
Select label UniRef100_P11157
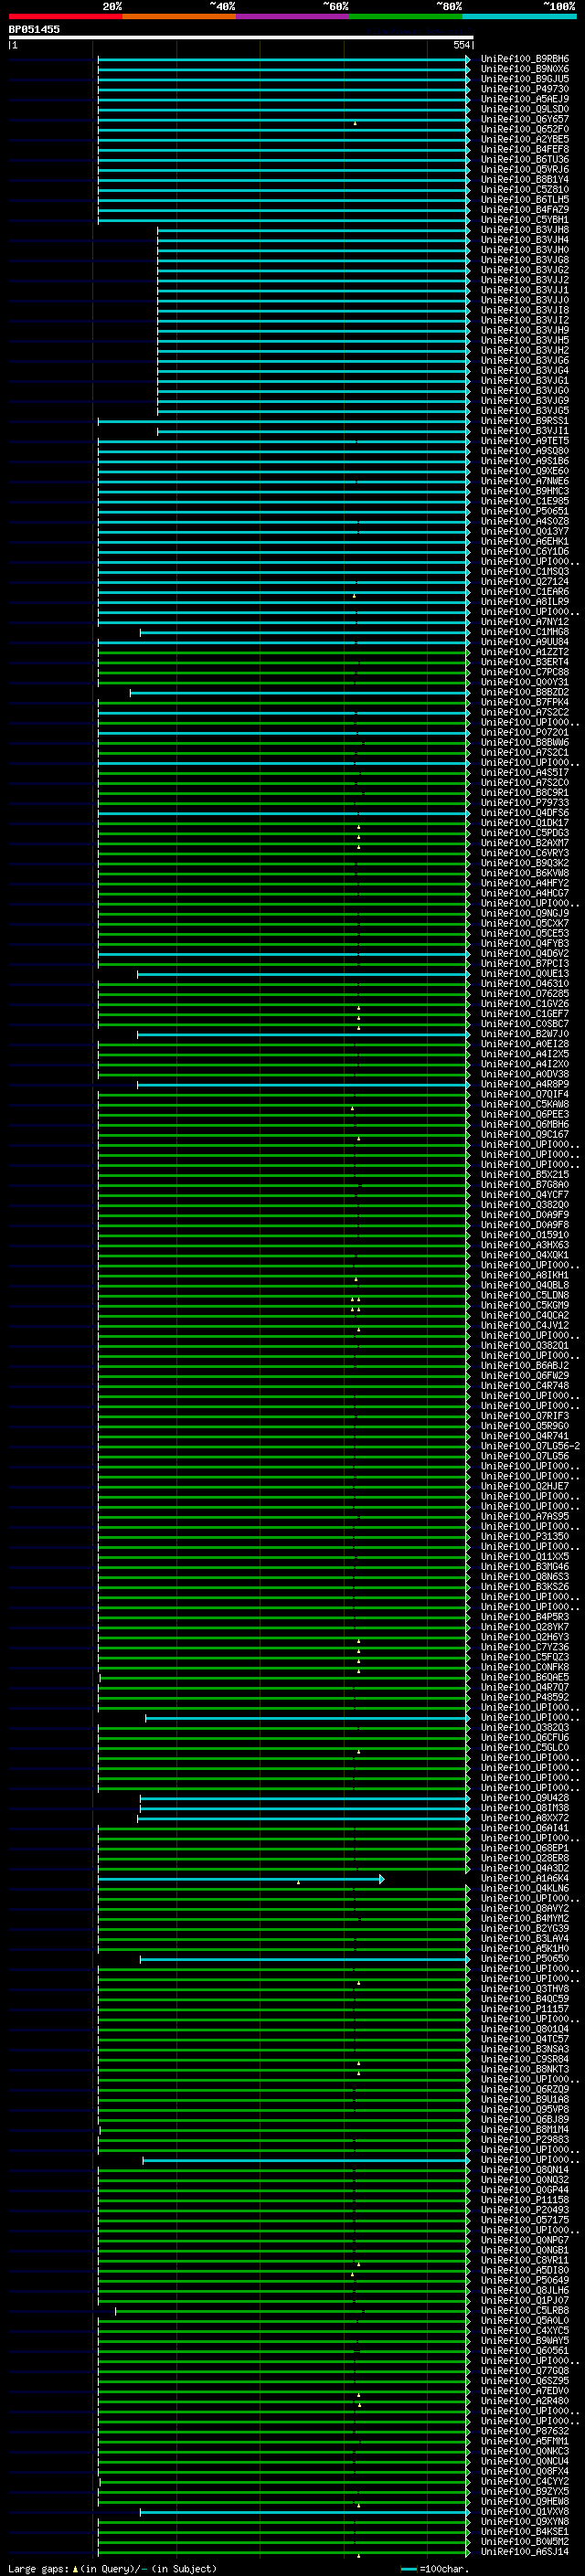pos(524,2009)
